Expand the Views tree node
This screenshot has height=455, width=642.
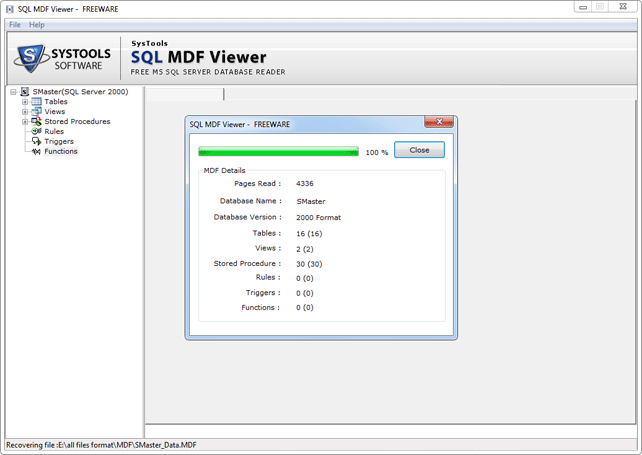pyautogui.click(x=25, y=111)
